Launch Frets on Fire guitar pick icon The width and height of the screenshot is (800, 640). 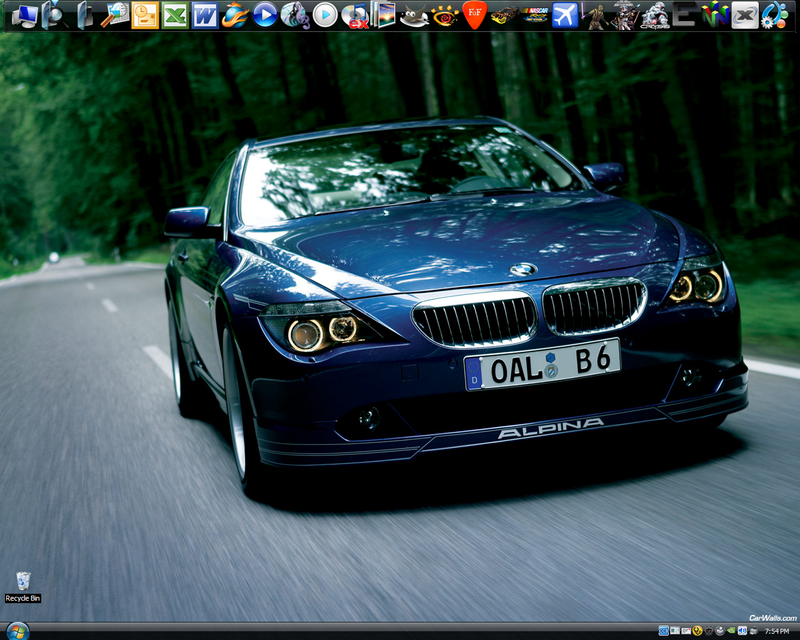point(474,15)
